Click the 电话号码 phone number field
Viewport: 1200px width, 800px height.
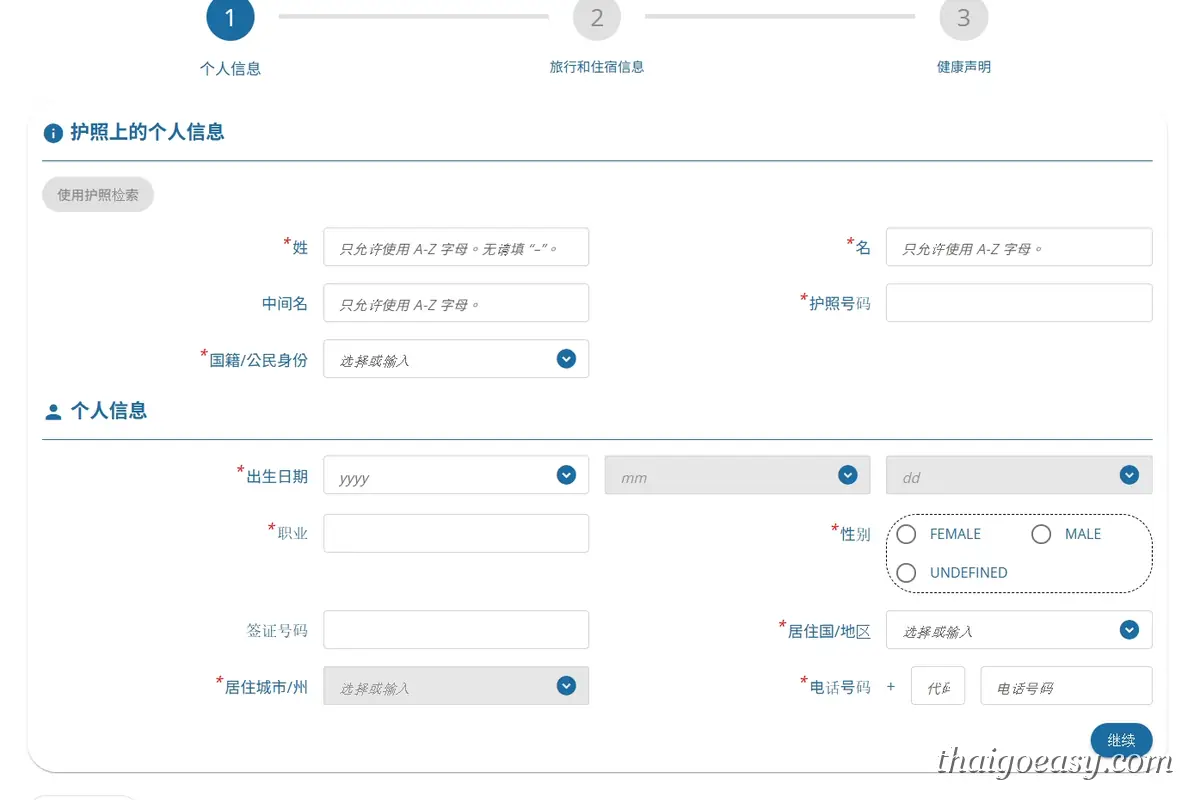(x=1067, y=686)
